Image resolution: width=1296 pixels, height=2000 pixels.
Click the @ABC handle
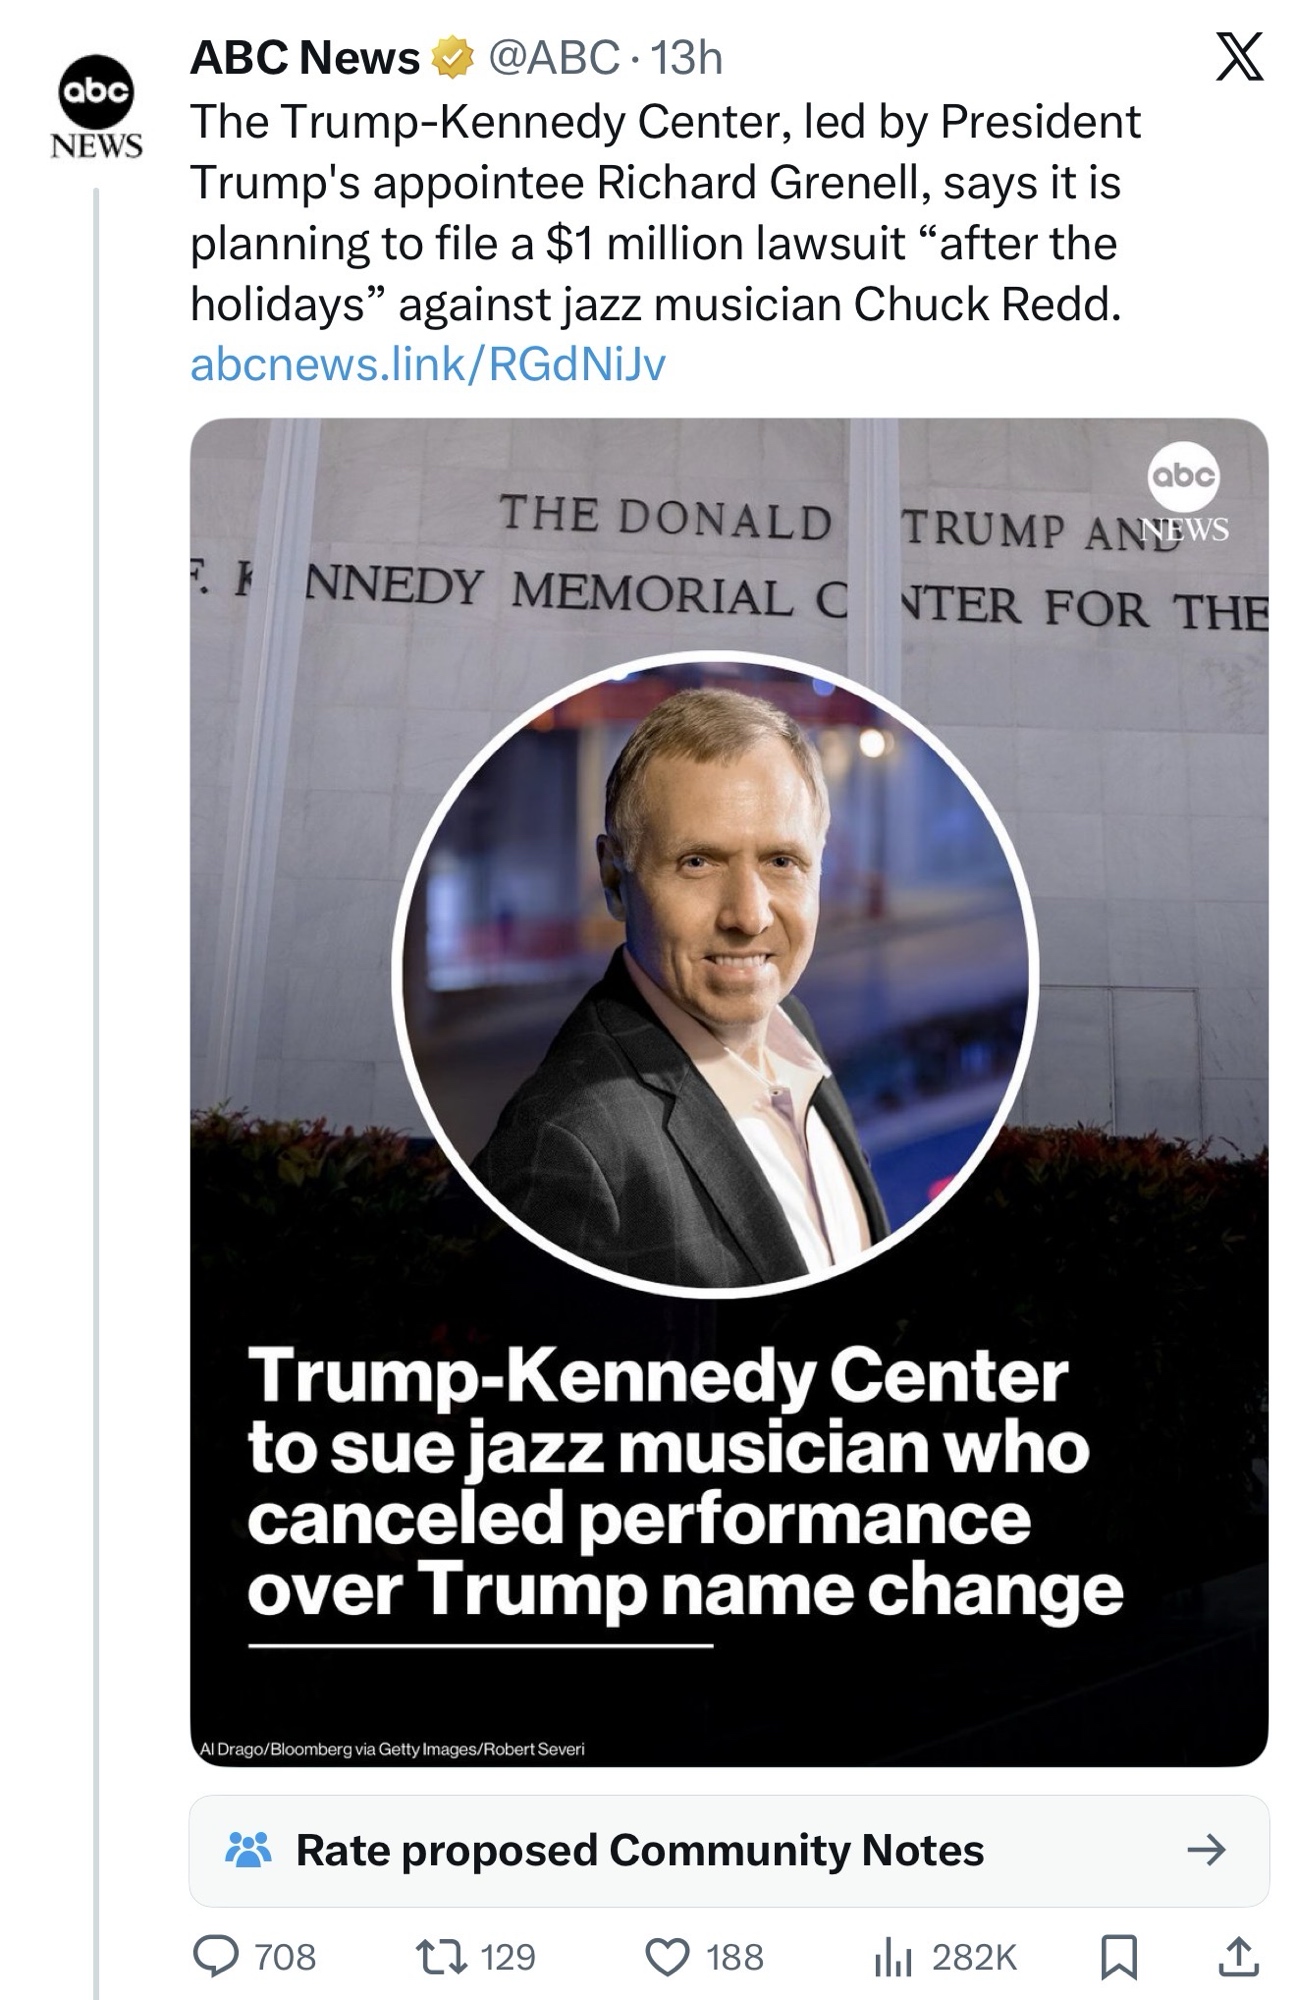click(553, 59)
